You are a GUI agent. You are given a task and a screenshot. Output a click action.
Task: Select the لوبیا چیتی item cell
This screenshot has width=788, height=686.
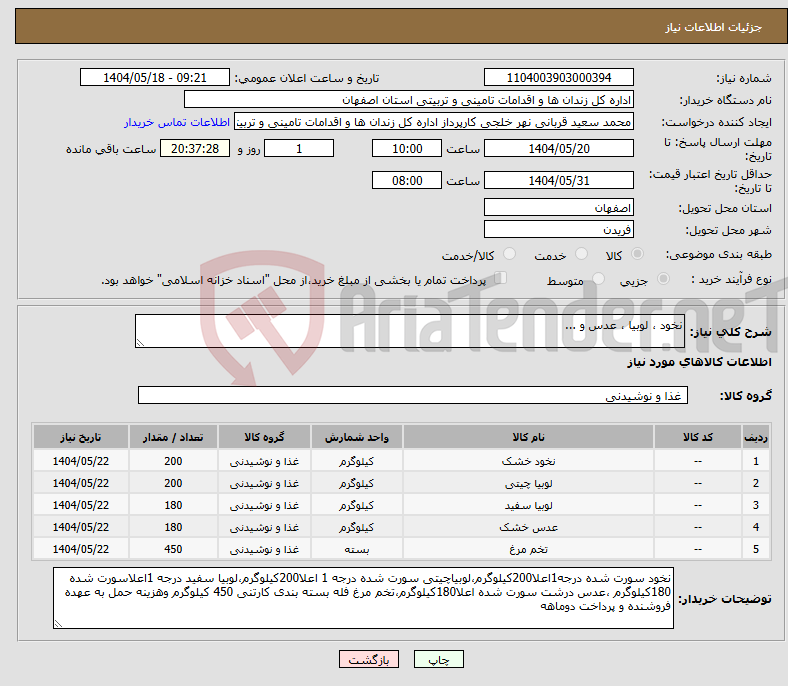click(x=528, y=483)
